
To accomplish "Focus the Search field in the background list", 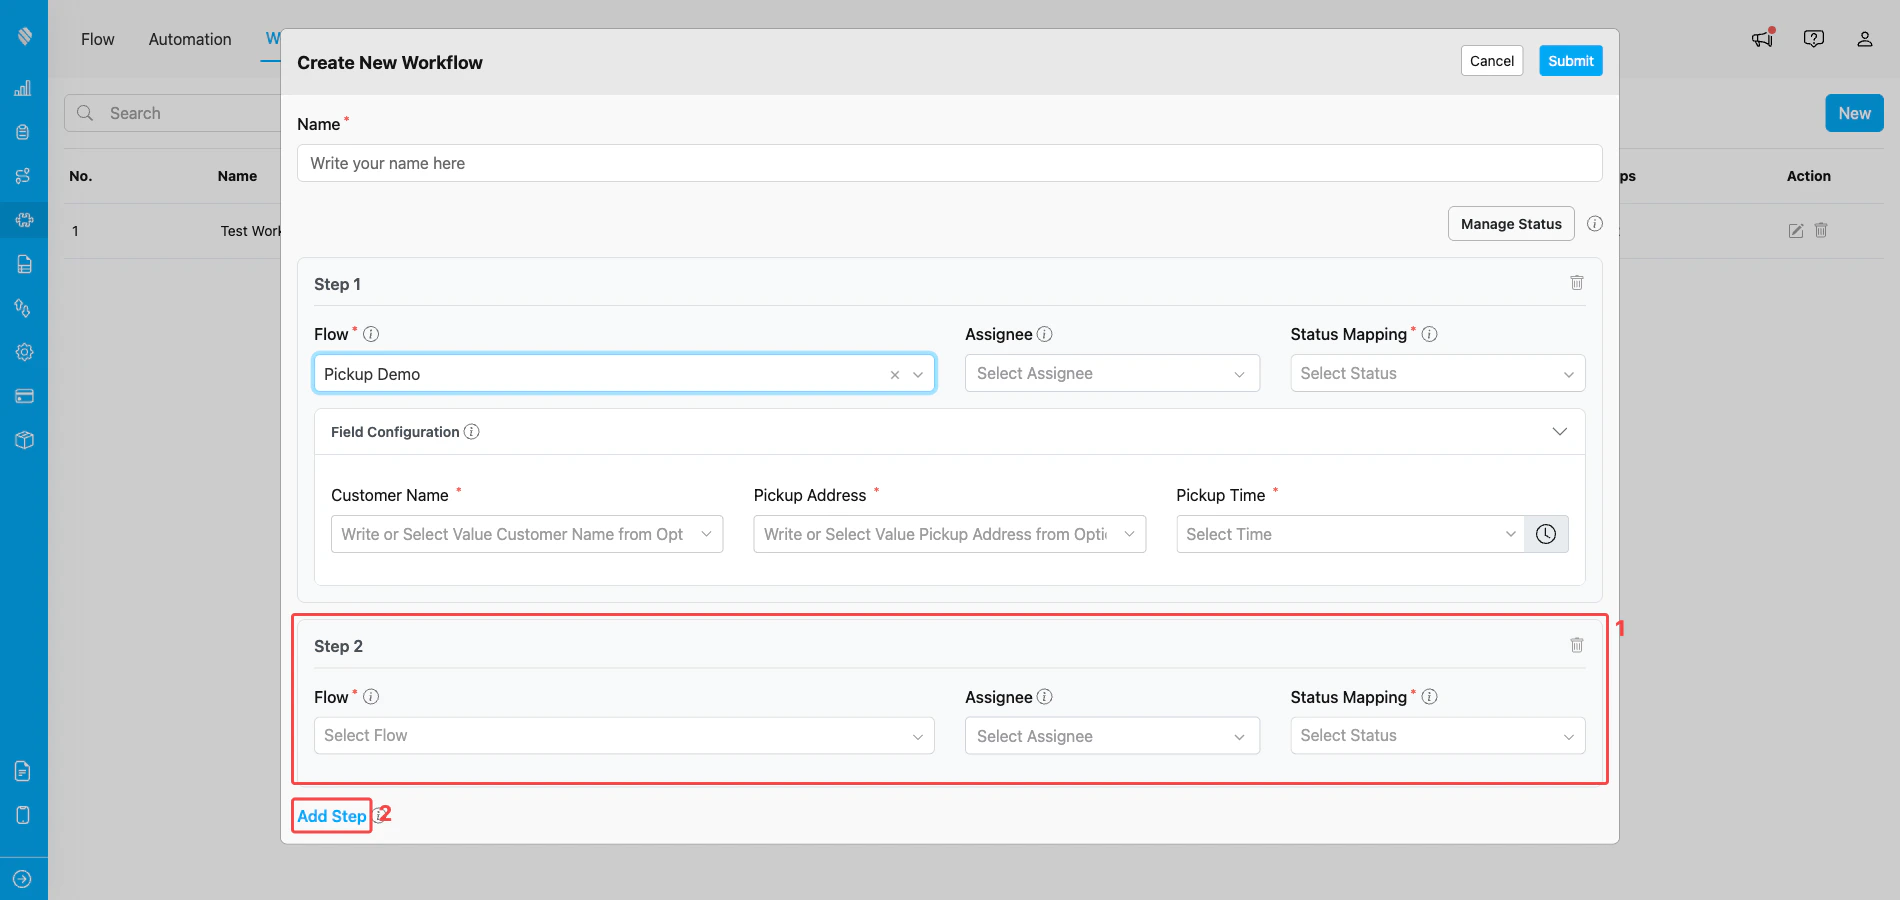I will 172,113.
